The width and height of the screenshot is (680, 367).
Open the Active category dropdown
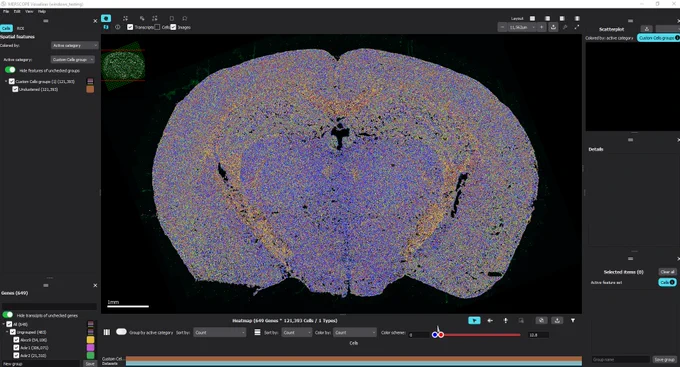[72, 59]
